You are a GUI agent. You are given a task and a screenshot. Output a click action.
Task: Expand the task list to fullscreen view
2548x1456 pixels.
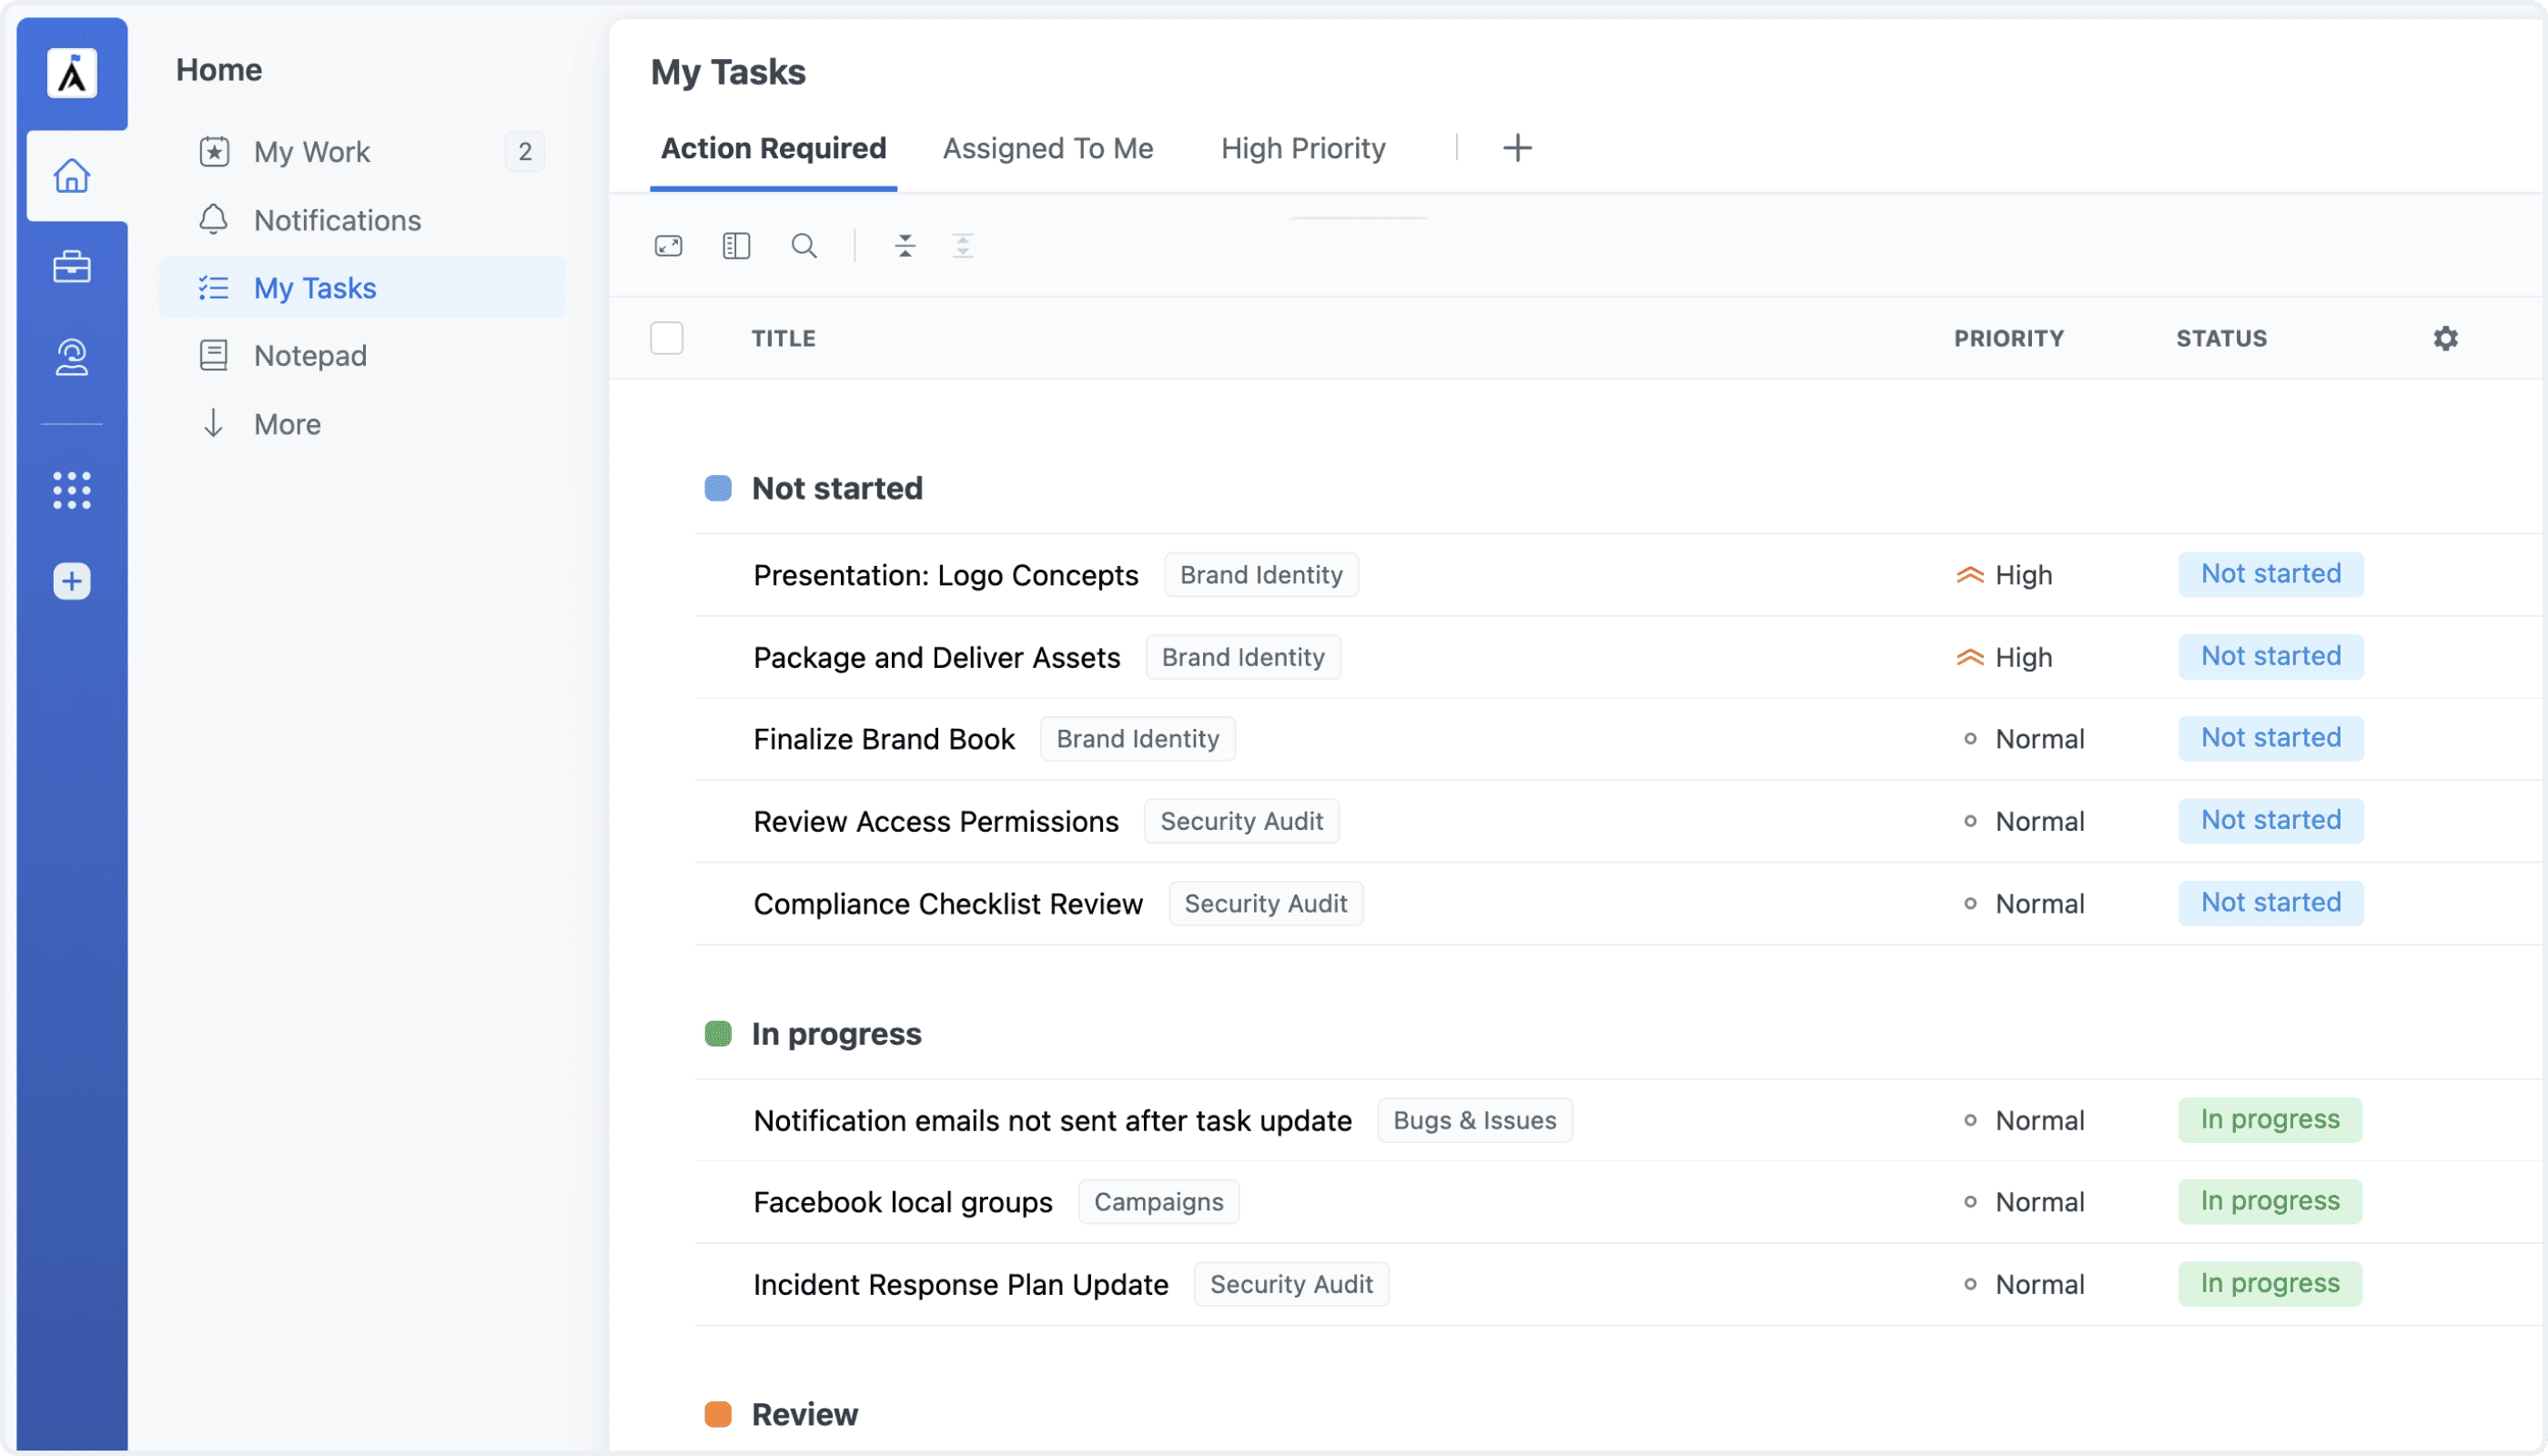click(668, 245)
